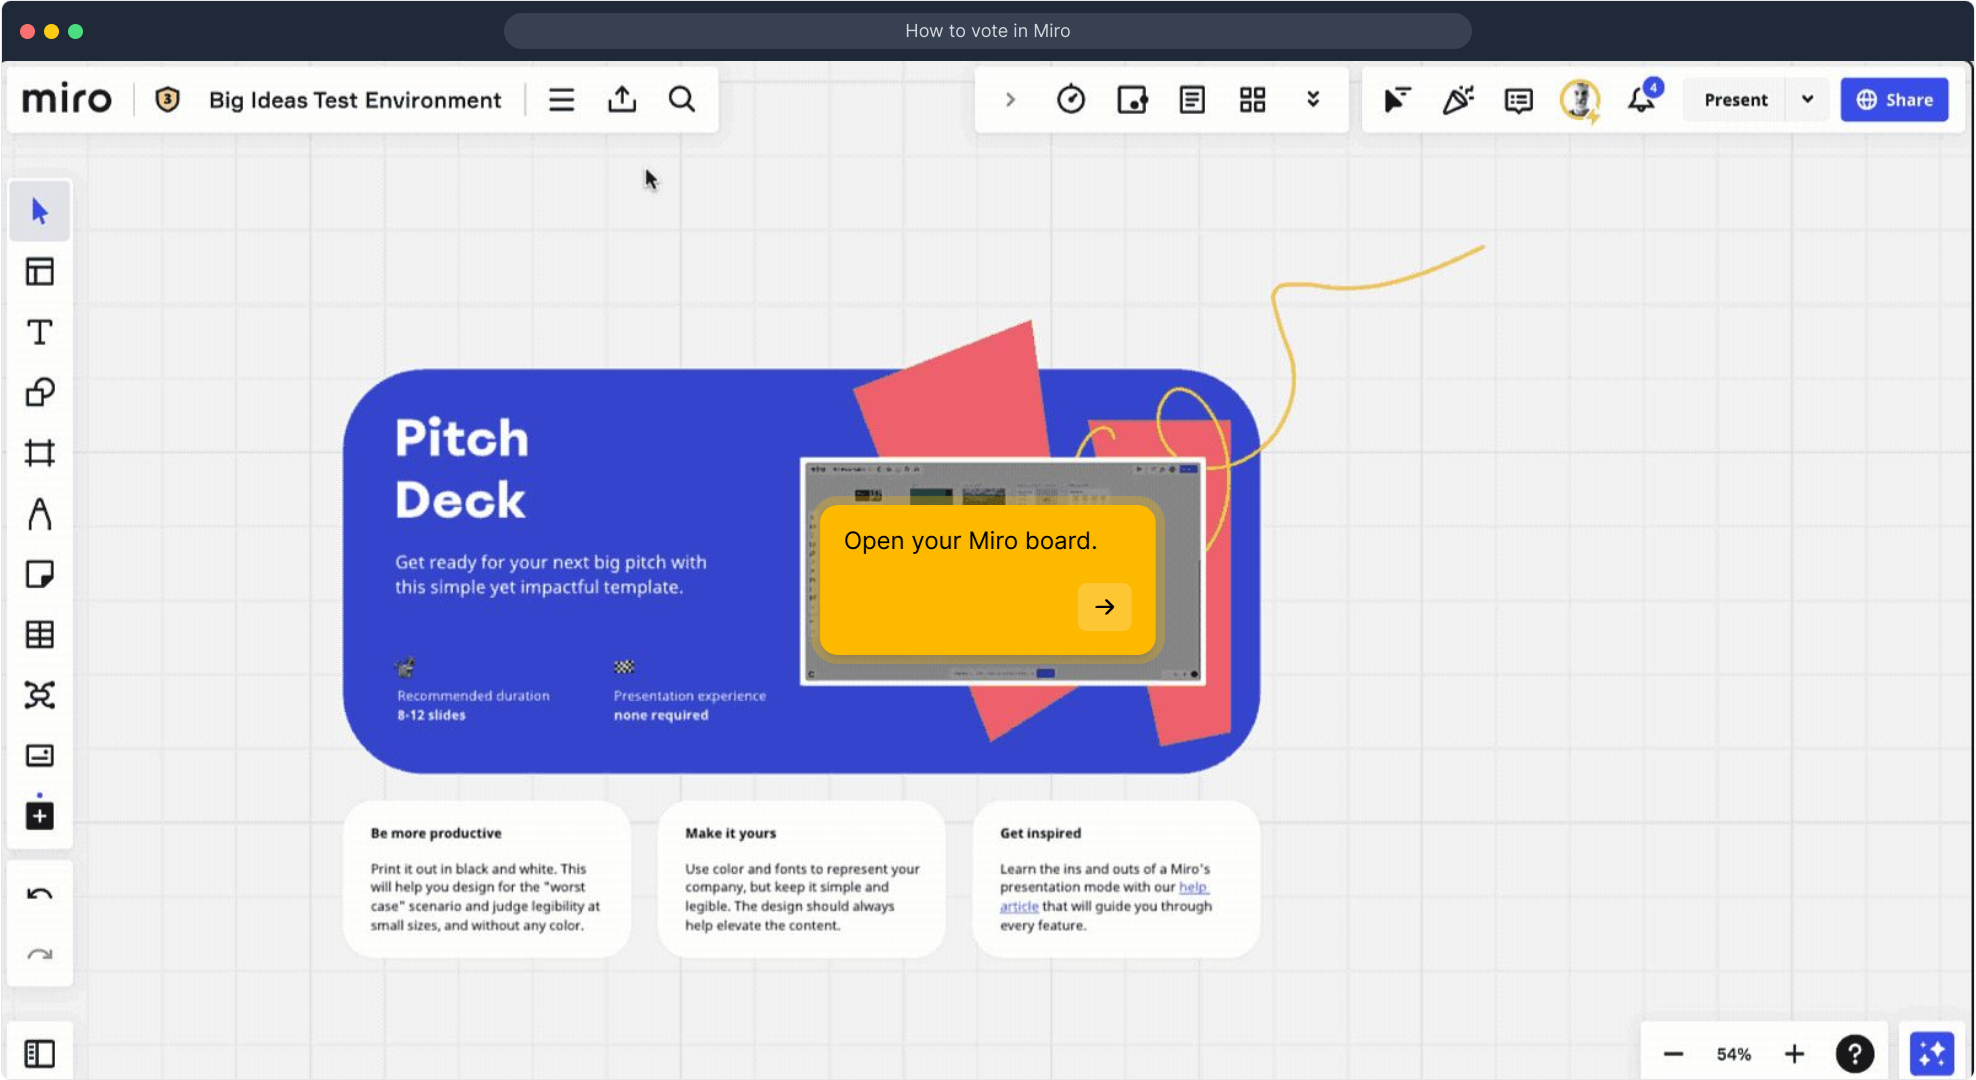Open the notifications bell

(x=1641, y=99)
